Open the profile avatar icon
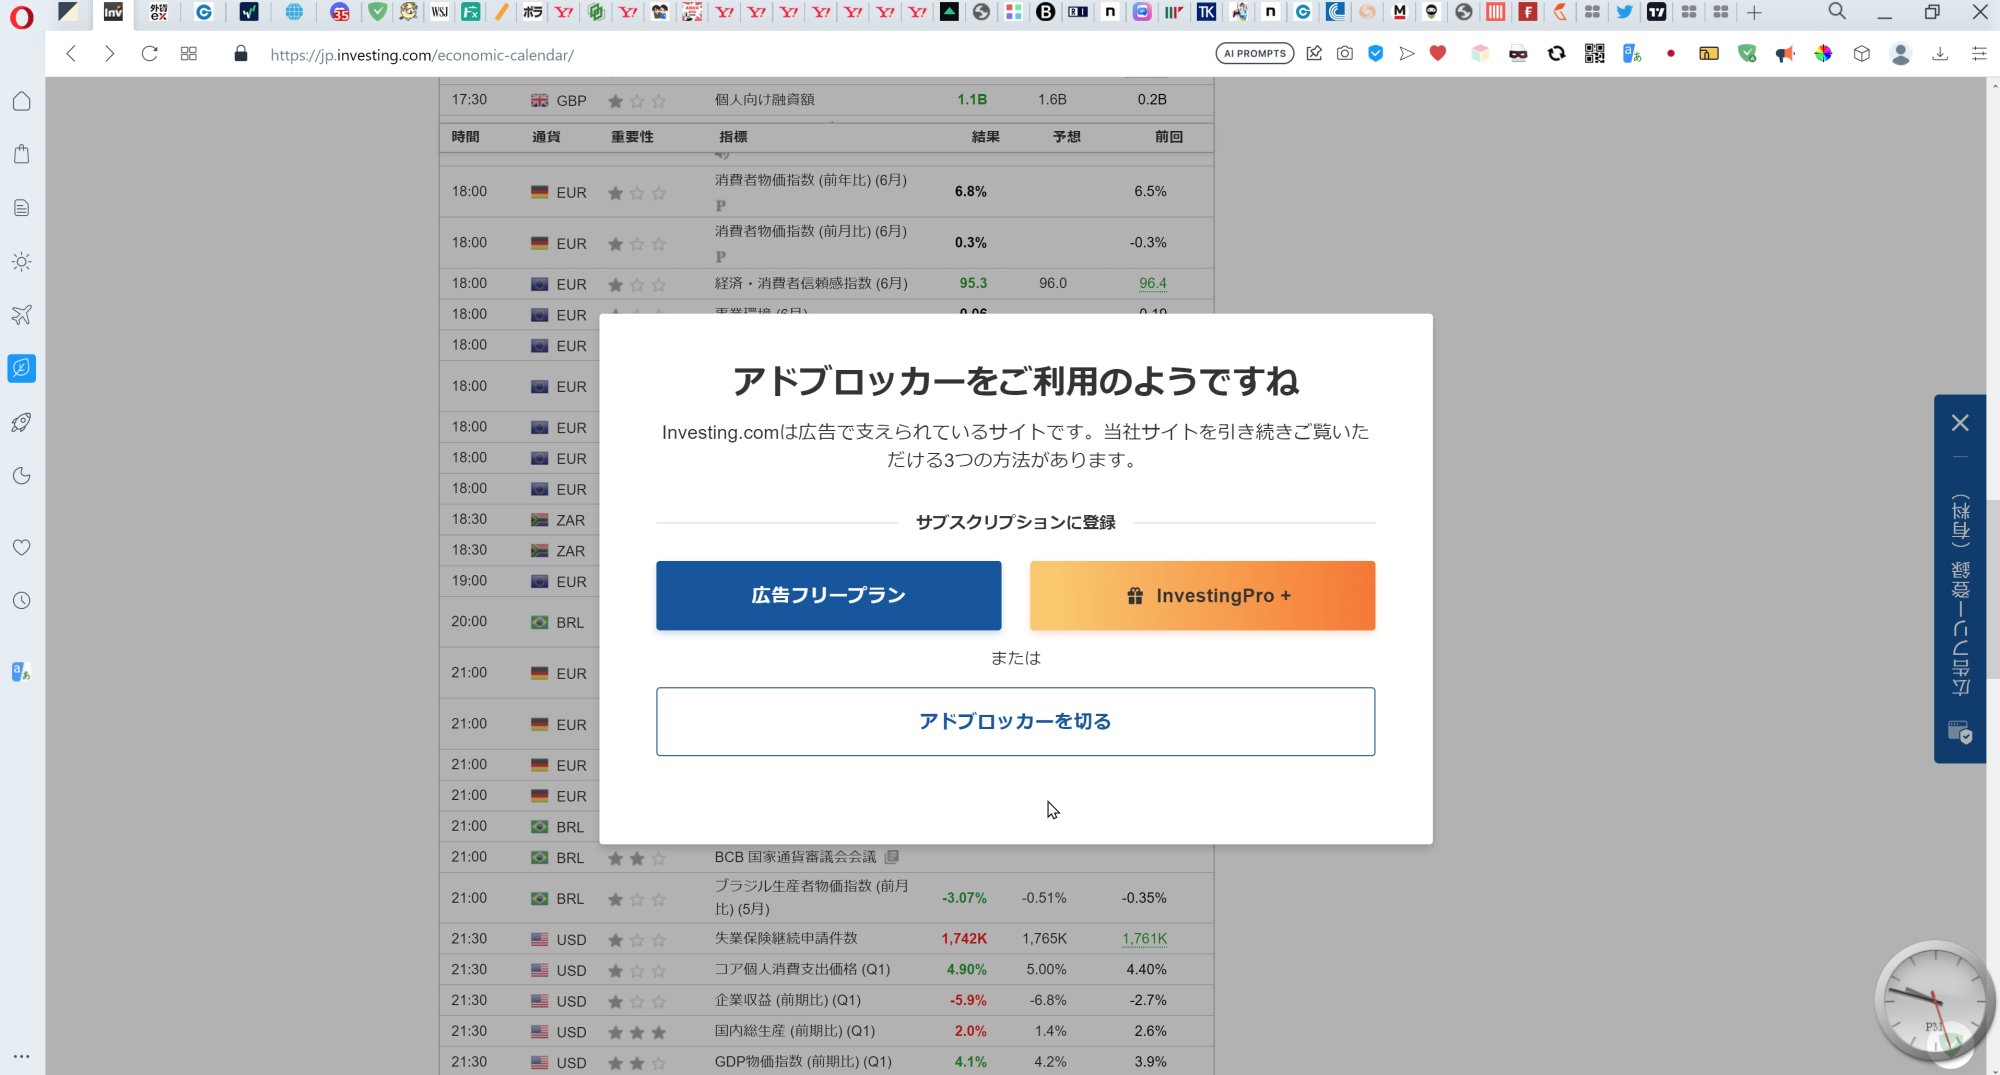The image size is (2000, 1075). click(x=1901, y=54)
